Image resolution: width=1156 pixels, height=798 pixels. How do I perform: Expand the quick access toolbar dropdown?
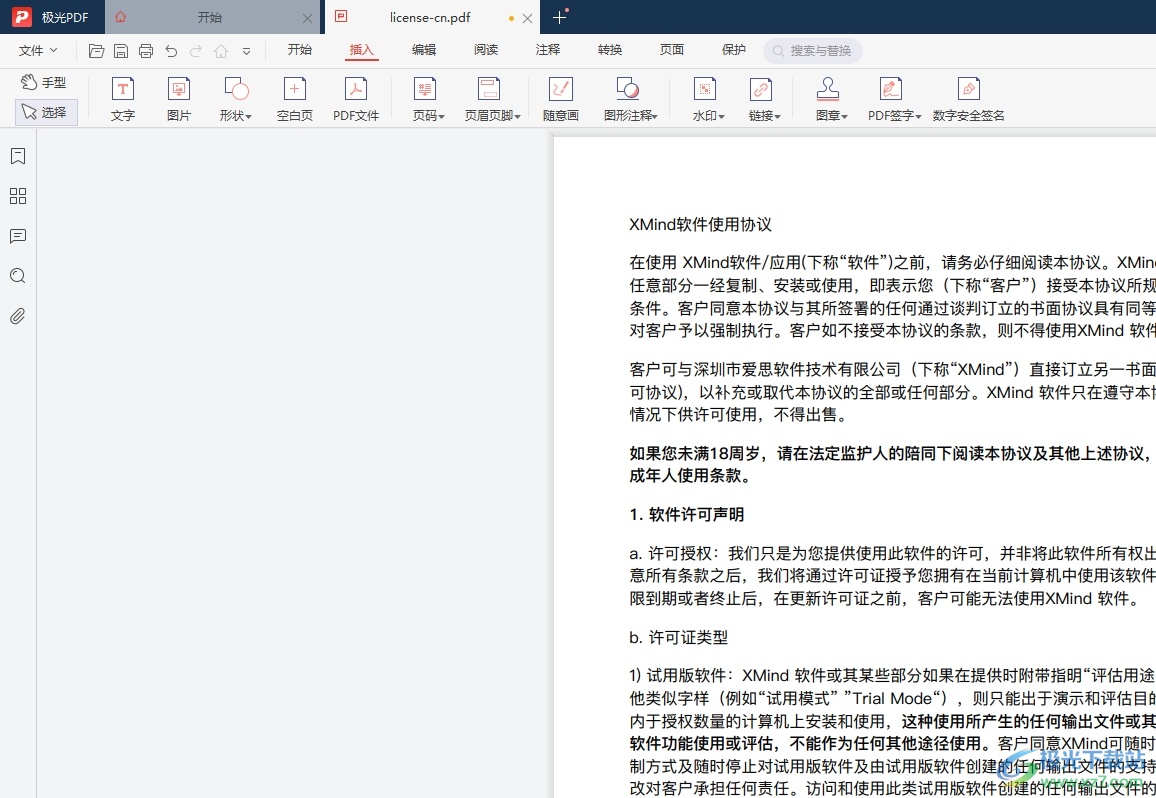pyautogui.click(x=246, y=51)
